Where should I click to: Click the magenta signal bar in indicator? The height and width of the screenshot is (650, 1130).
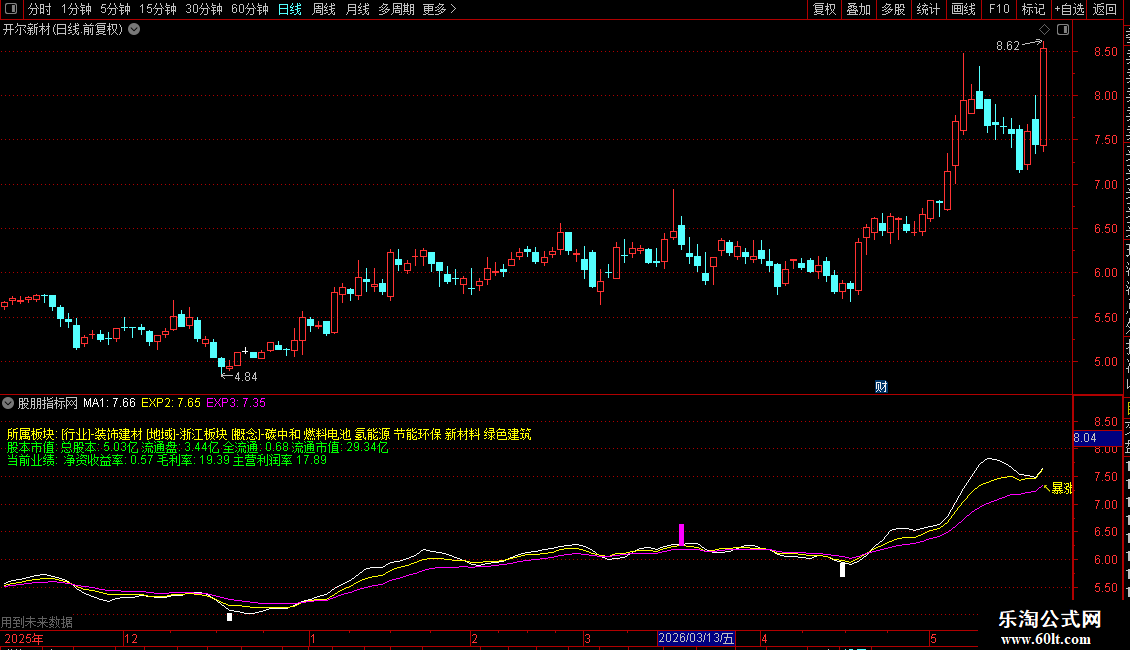(681, 535)
